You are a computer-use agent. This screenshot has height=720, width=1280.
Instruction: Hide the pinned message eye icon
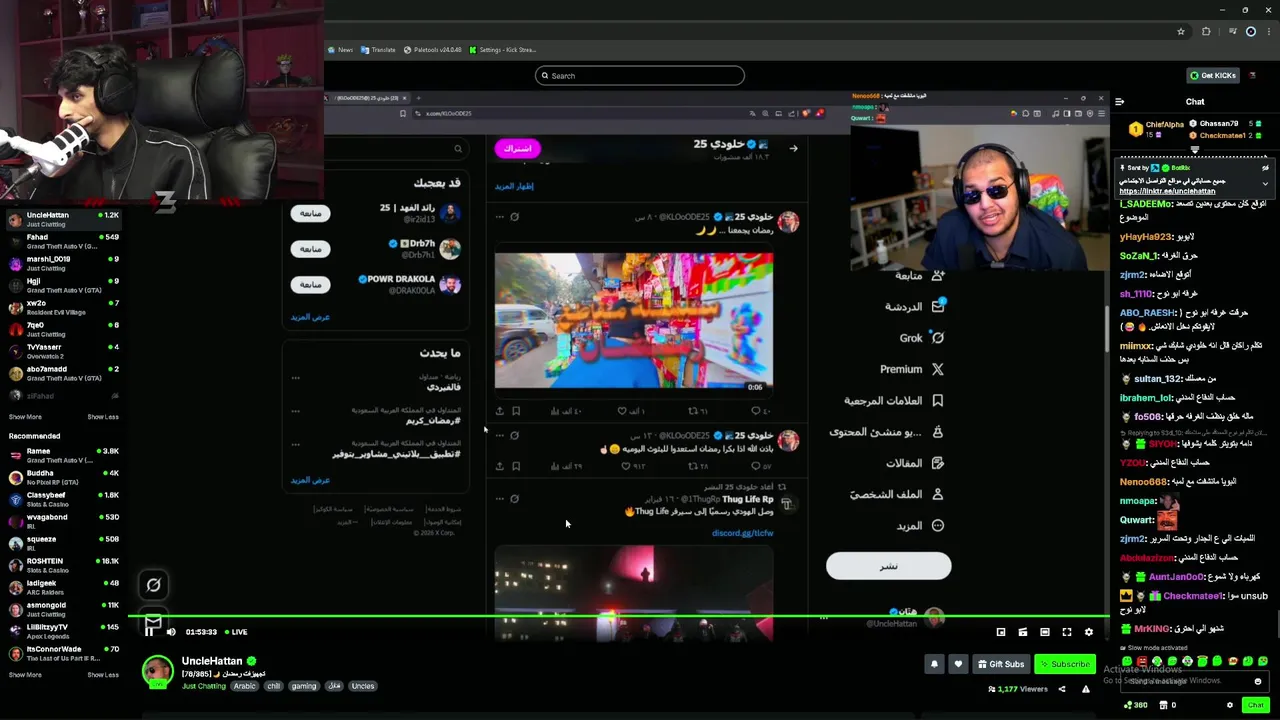[x=1265, y=168]
